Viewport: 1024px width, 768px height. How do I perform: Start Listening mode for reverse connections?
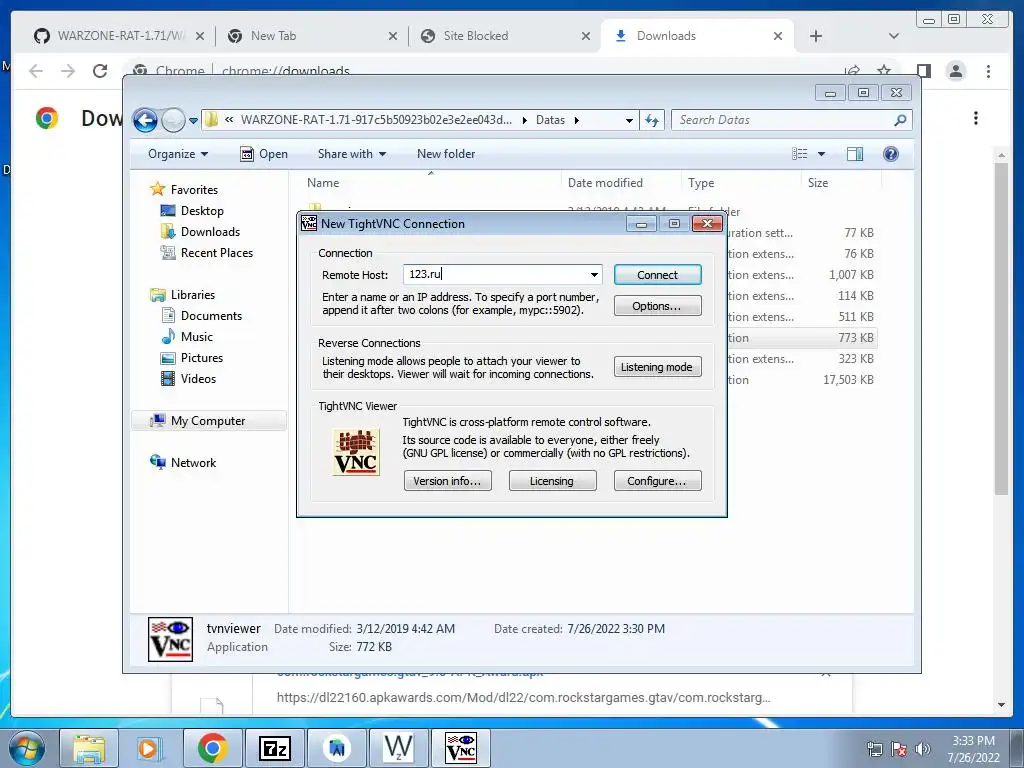coord(658,367)
